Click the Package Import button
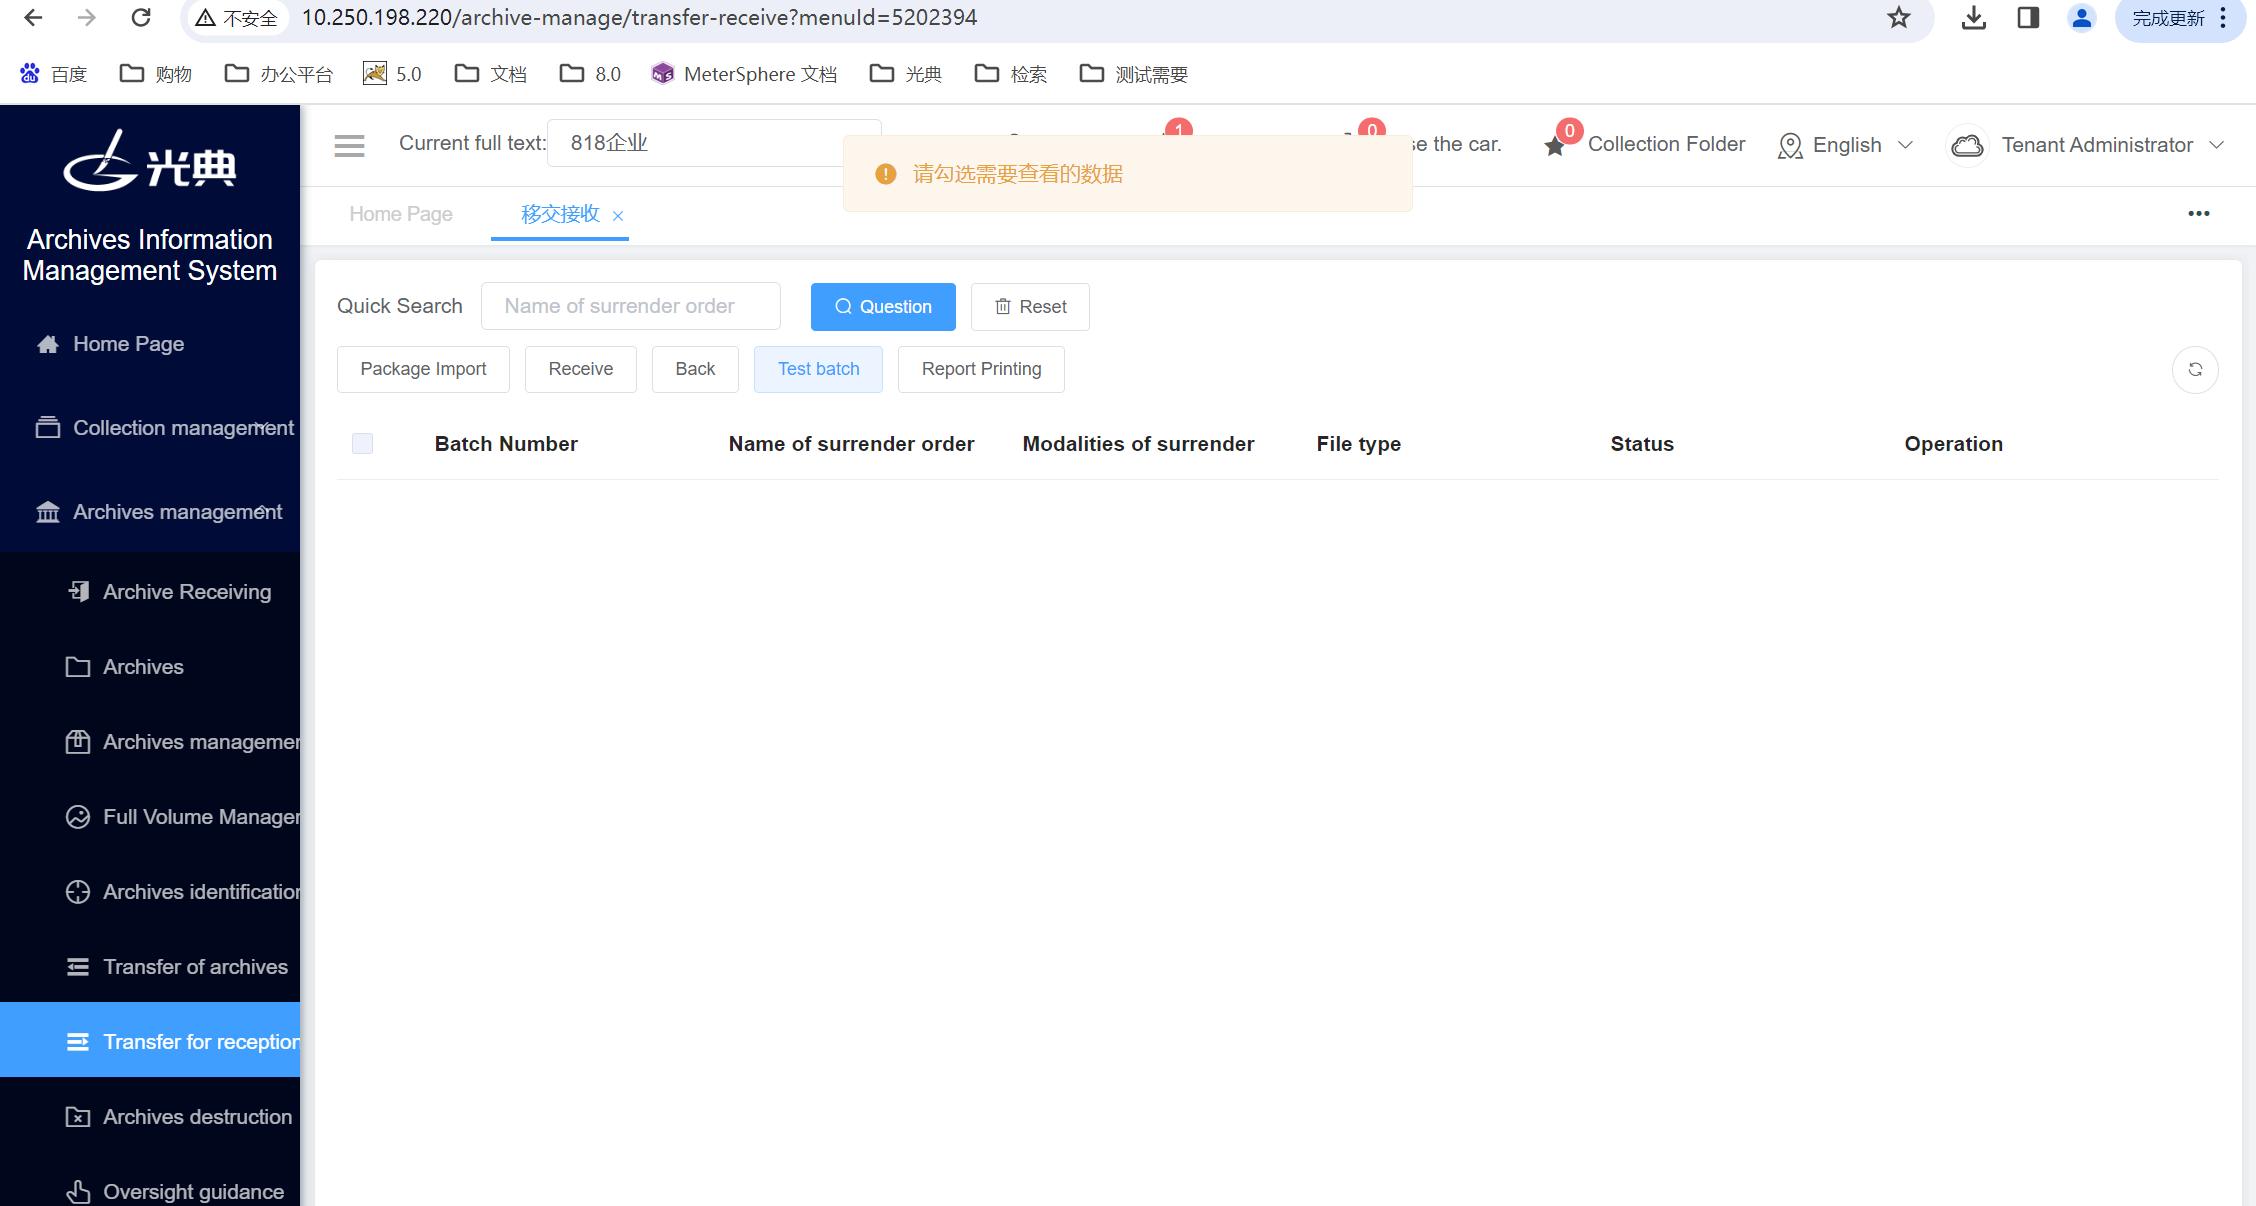2256x1206 pixels. point(423,369)
